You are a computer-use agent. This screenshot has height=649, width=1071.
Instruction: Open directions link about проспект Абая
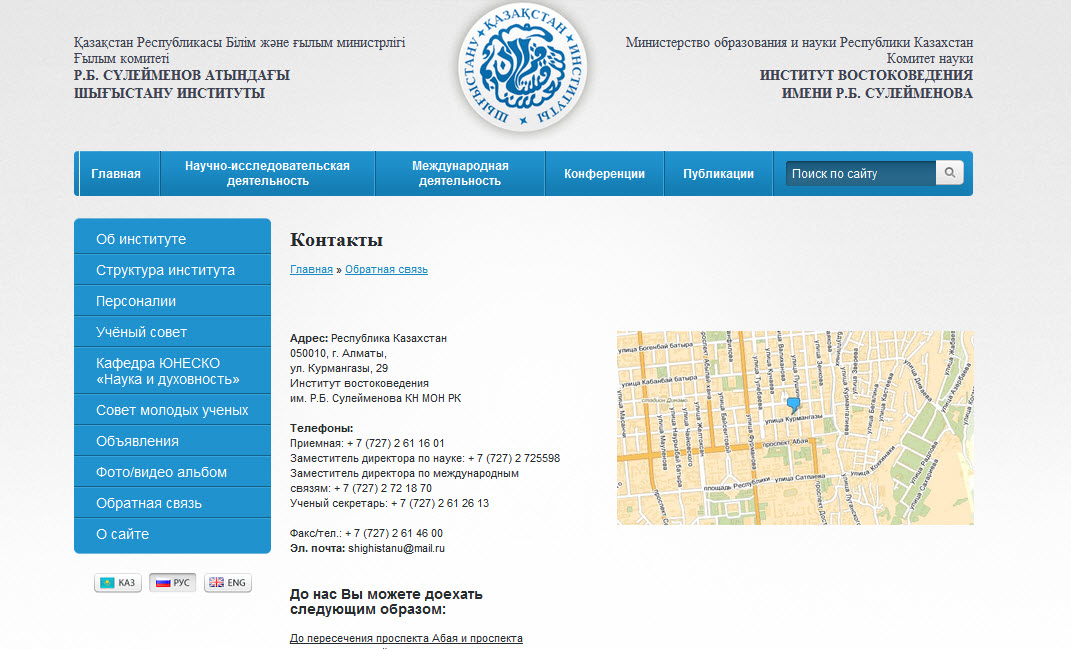pyautogui.click(x=406, y=638)
